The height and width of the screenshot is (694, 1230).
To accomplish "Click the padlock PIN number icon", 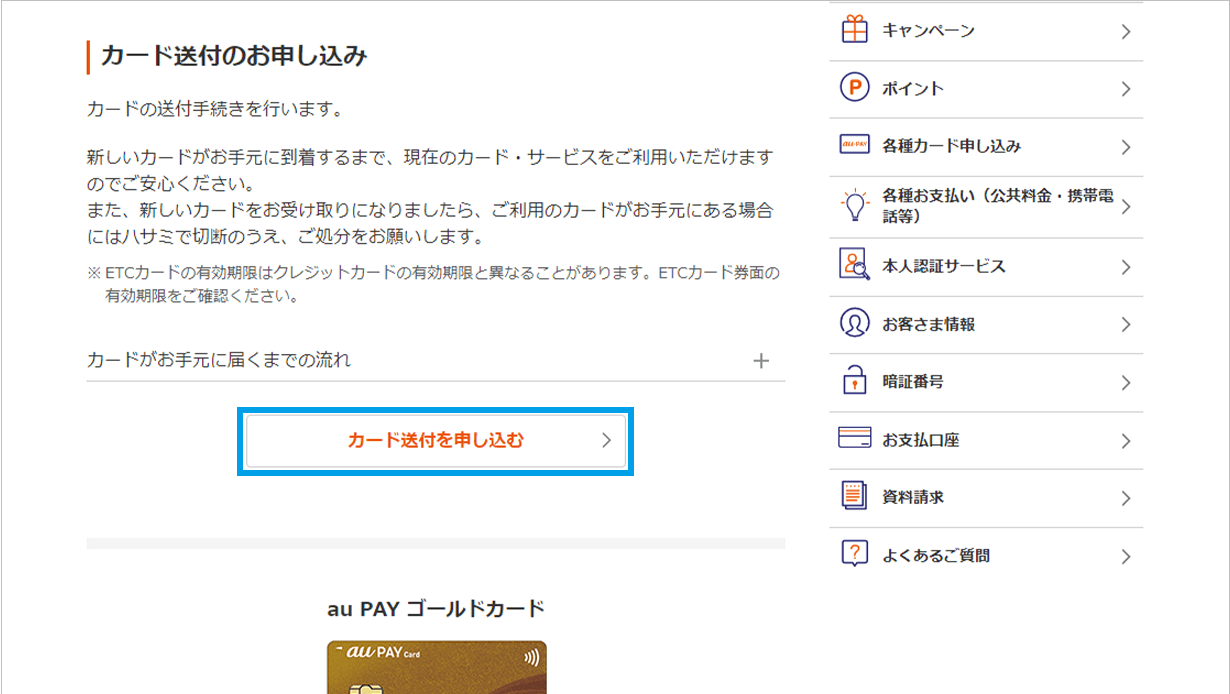I will (x=854, y=382).
